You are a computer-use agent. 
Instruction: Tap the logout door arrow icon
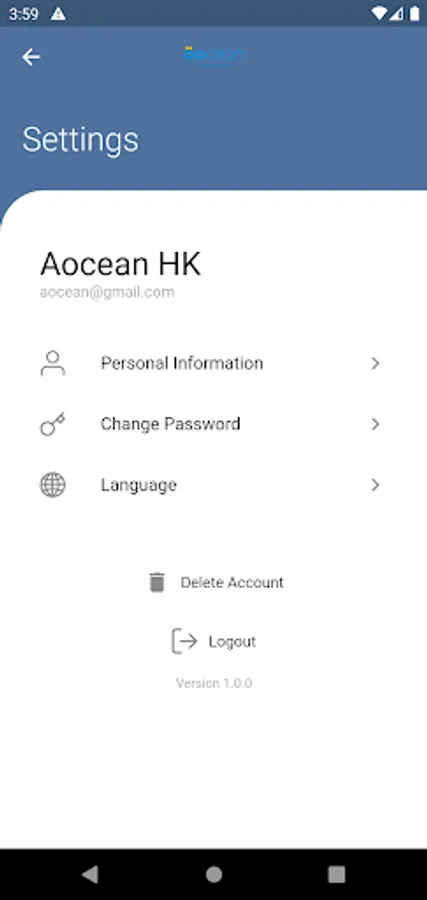pos(184,641)
